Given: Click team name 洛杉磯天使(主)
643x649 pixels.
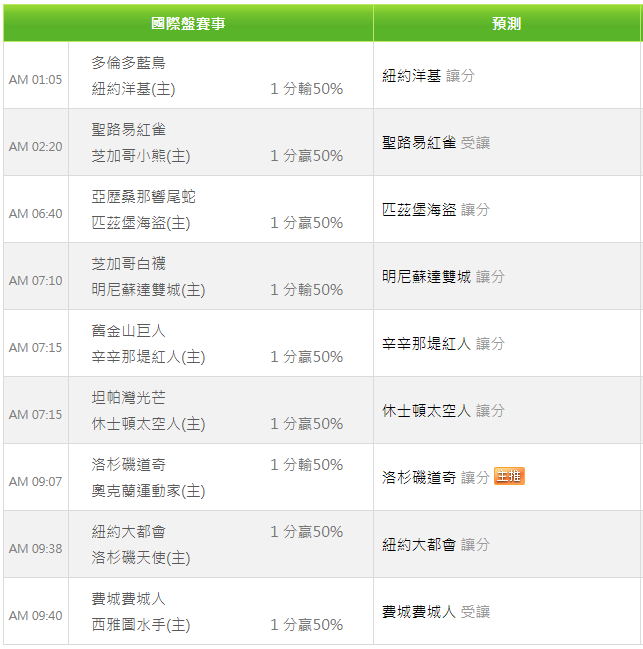Looking at the screenshot, I should tap(141, 558).
